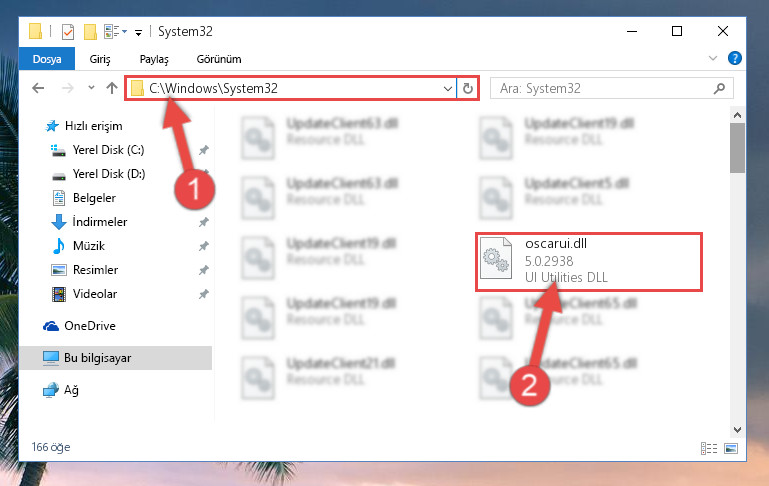Select the oscarui.dll file
Image resolution: width=769 pixels, height=486 pixels.
(589, 261)
